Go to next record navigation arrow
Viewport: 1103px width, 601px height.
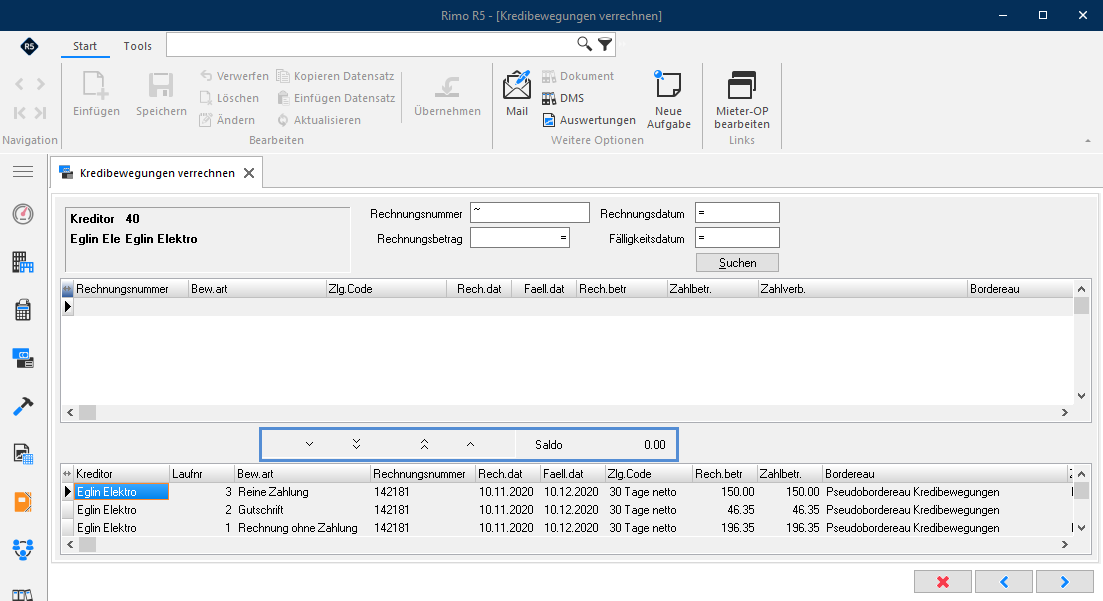click(x=41, y=84)
